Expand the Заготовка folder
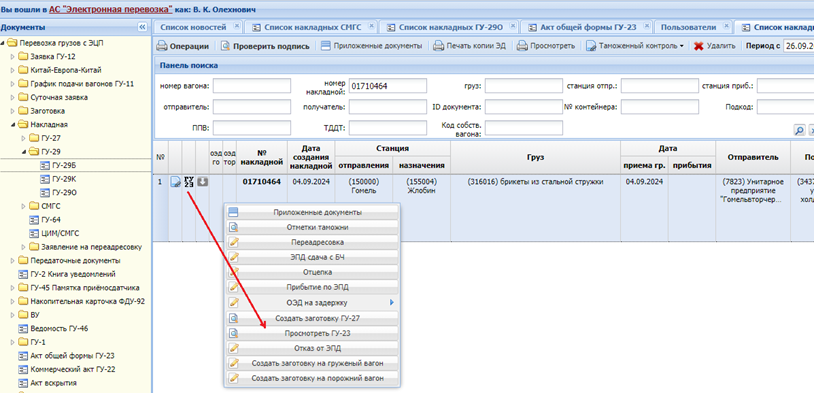 pyautogui.click(x=13, y=111)
